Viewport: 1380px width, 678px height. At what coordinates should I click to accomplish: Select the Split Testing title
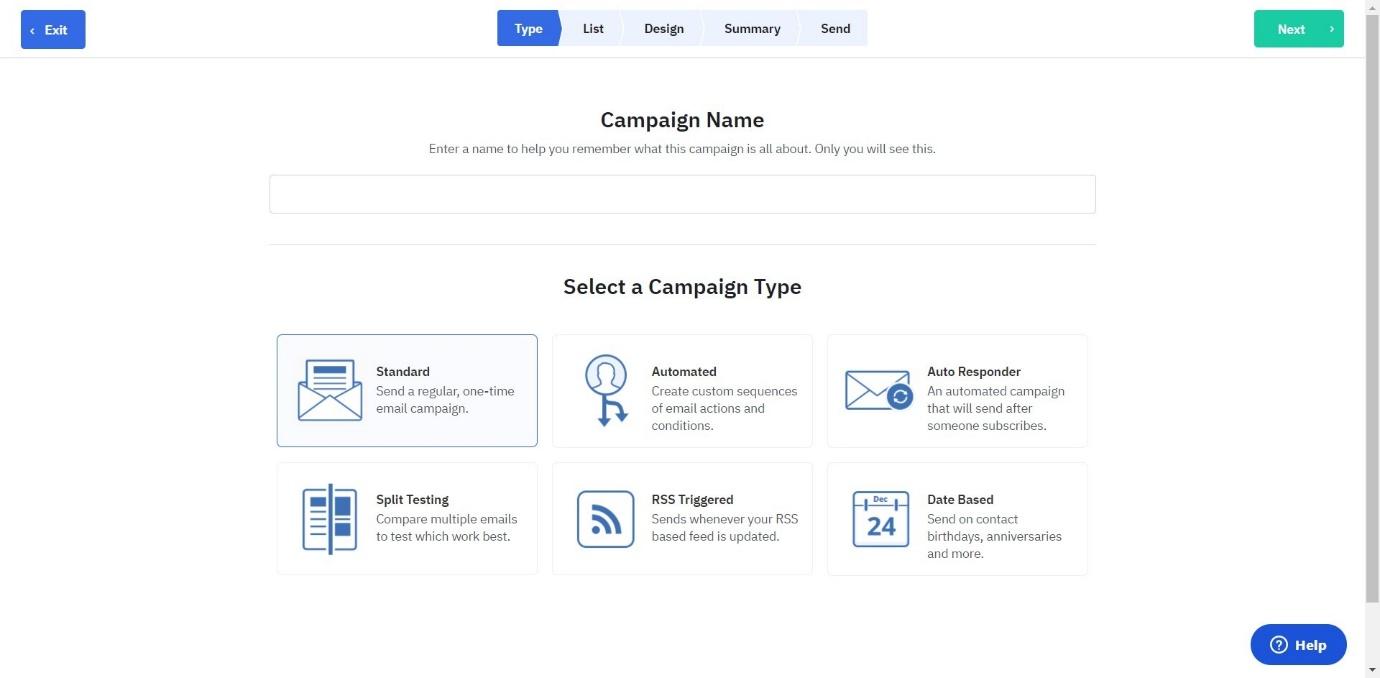412,499
